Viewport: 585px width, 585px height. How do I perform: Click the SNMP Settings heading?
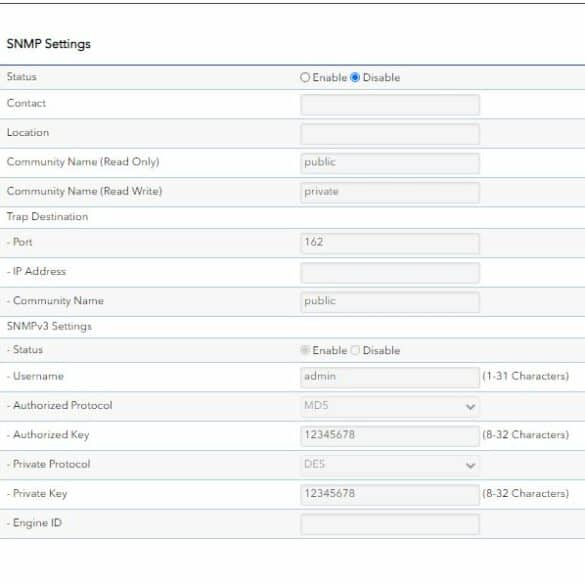[x=49, y=44]
